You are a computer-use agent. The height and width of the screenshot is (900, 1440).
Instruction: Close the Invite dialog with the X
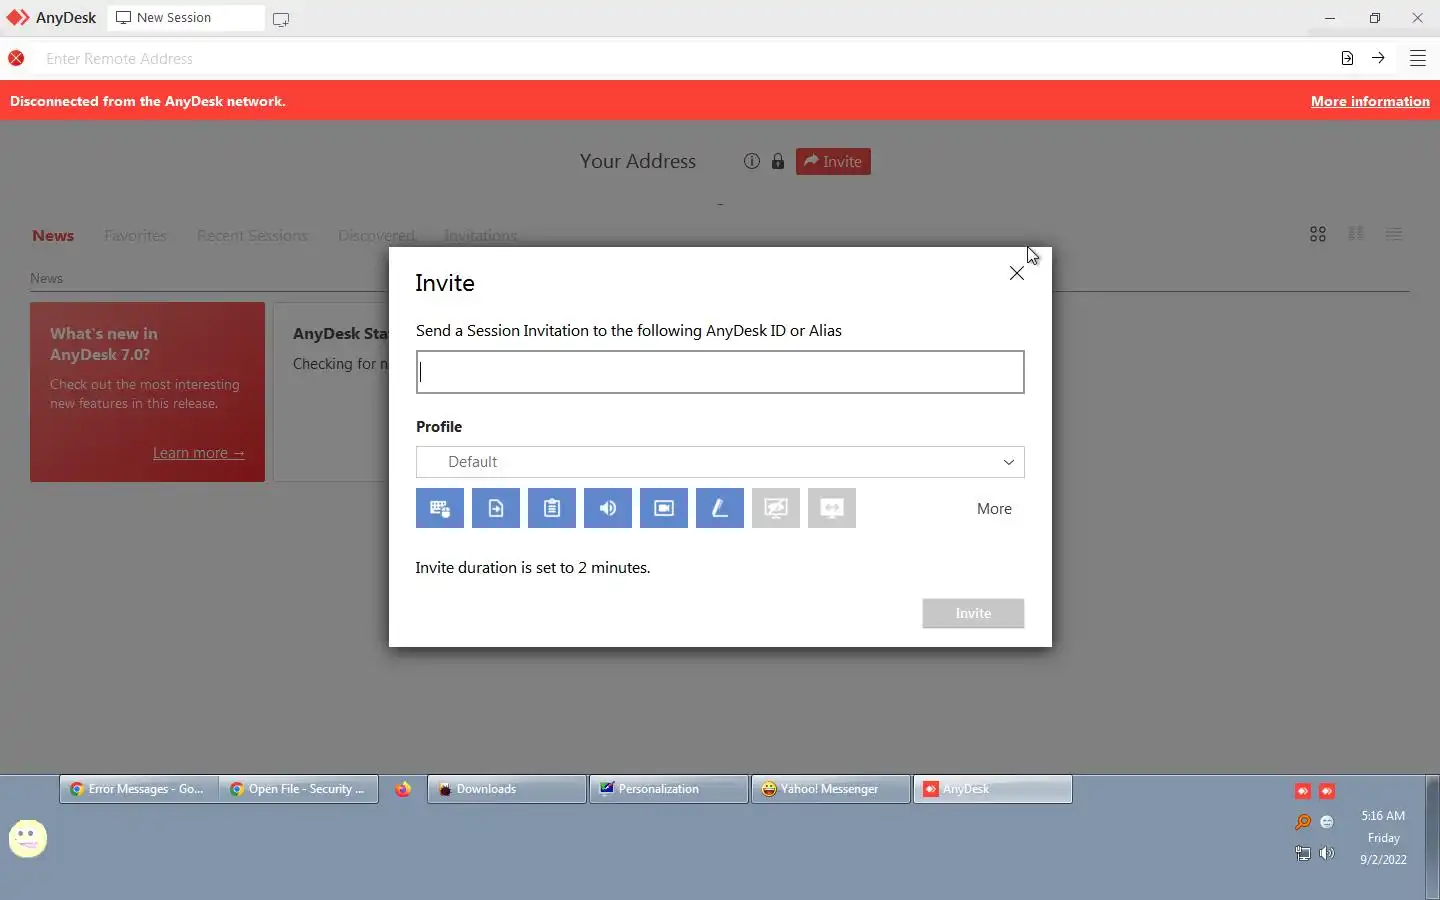(1017, 273)
